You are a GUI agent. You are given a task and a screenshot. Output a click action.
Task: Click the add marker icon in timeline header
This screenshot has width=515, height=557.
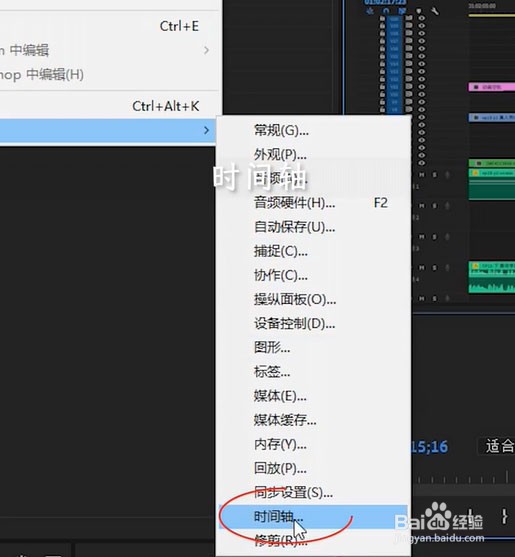(419, 11)
